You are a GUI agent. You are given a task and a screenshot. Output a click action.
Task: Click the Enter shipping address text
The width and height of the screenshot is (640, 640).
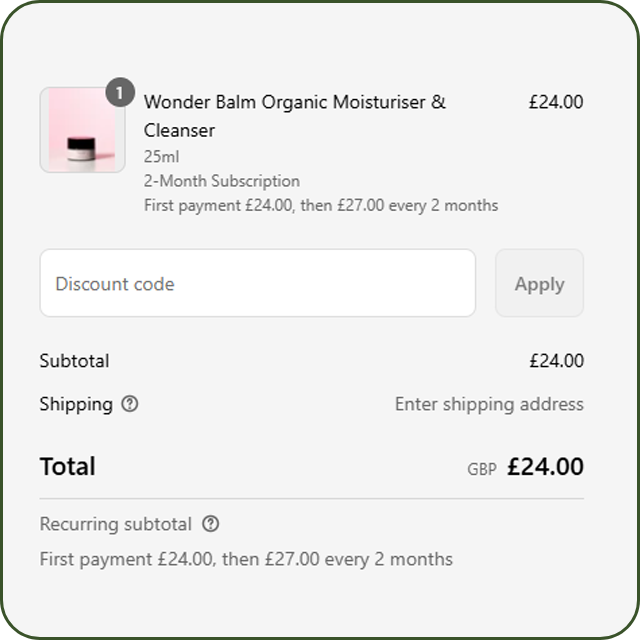pos(489,404)
